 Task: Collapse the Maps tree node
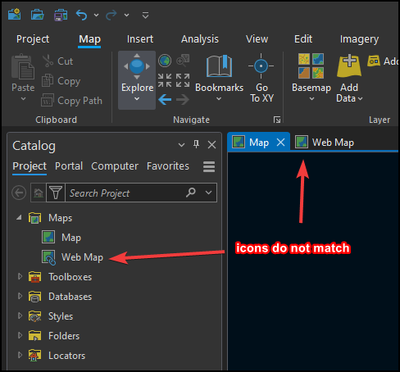(x=19, y=218)
